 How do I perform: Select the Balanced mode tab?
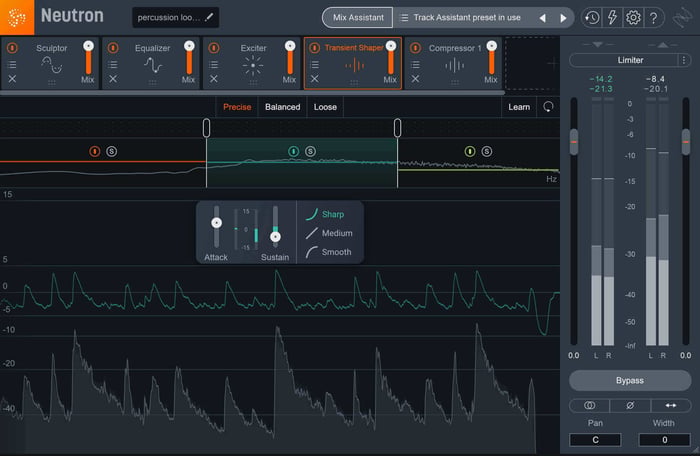[x=283, y=107]
